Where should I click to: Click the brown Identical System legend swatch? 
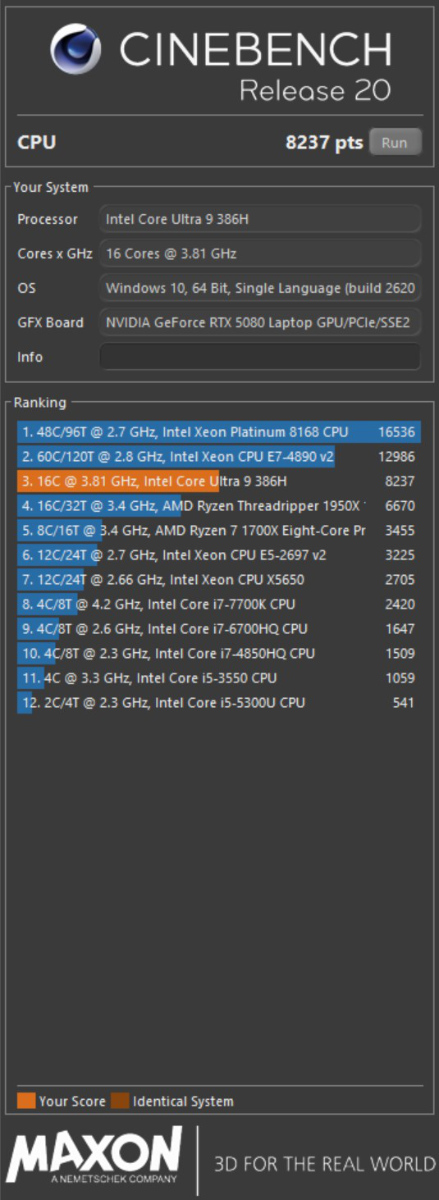[x=120, y=1101]
